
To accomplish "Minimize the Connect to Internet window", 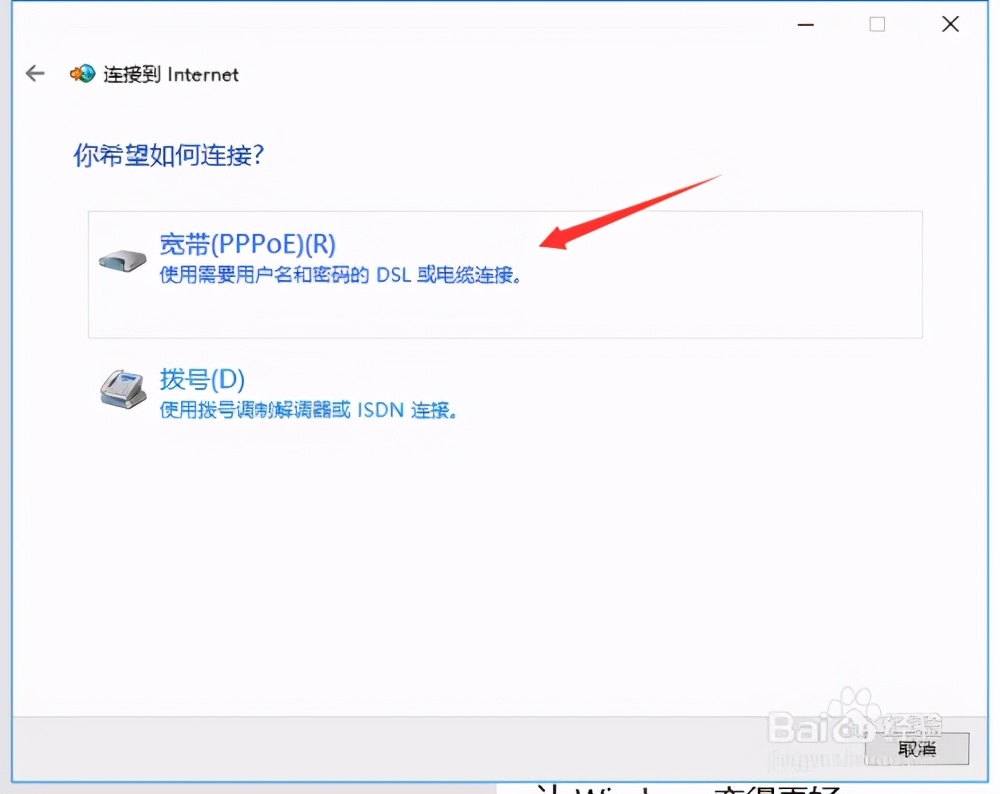I will click(805, 23).
